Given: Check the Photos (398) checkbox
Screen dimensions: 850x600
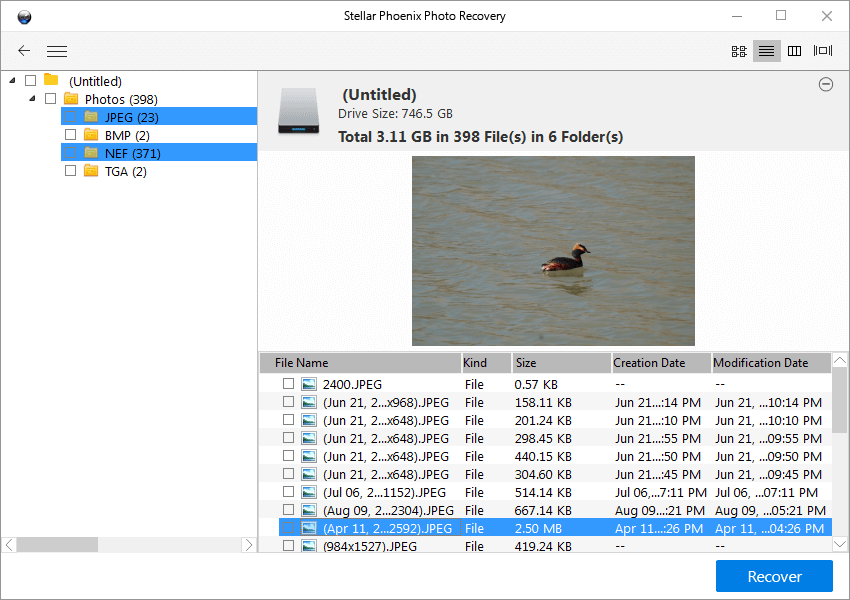Looking at the screenshot, I should coord(50,99).
